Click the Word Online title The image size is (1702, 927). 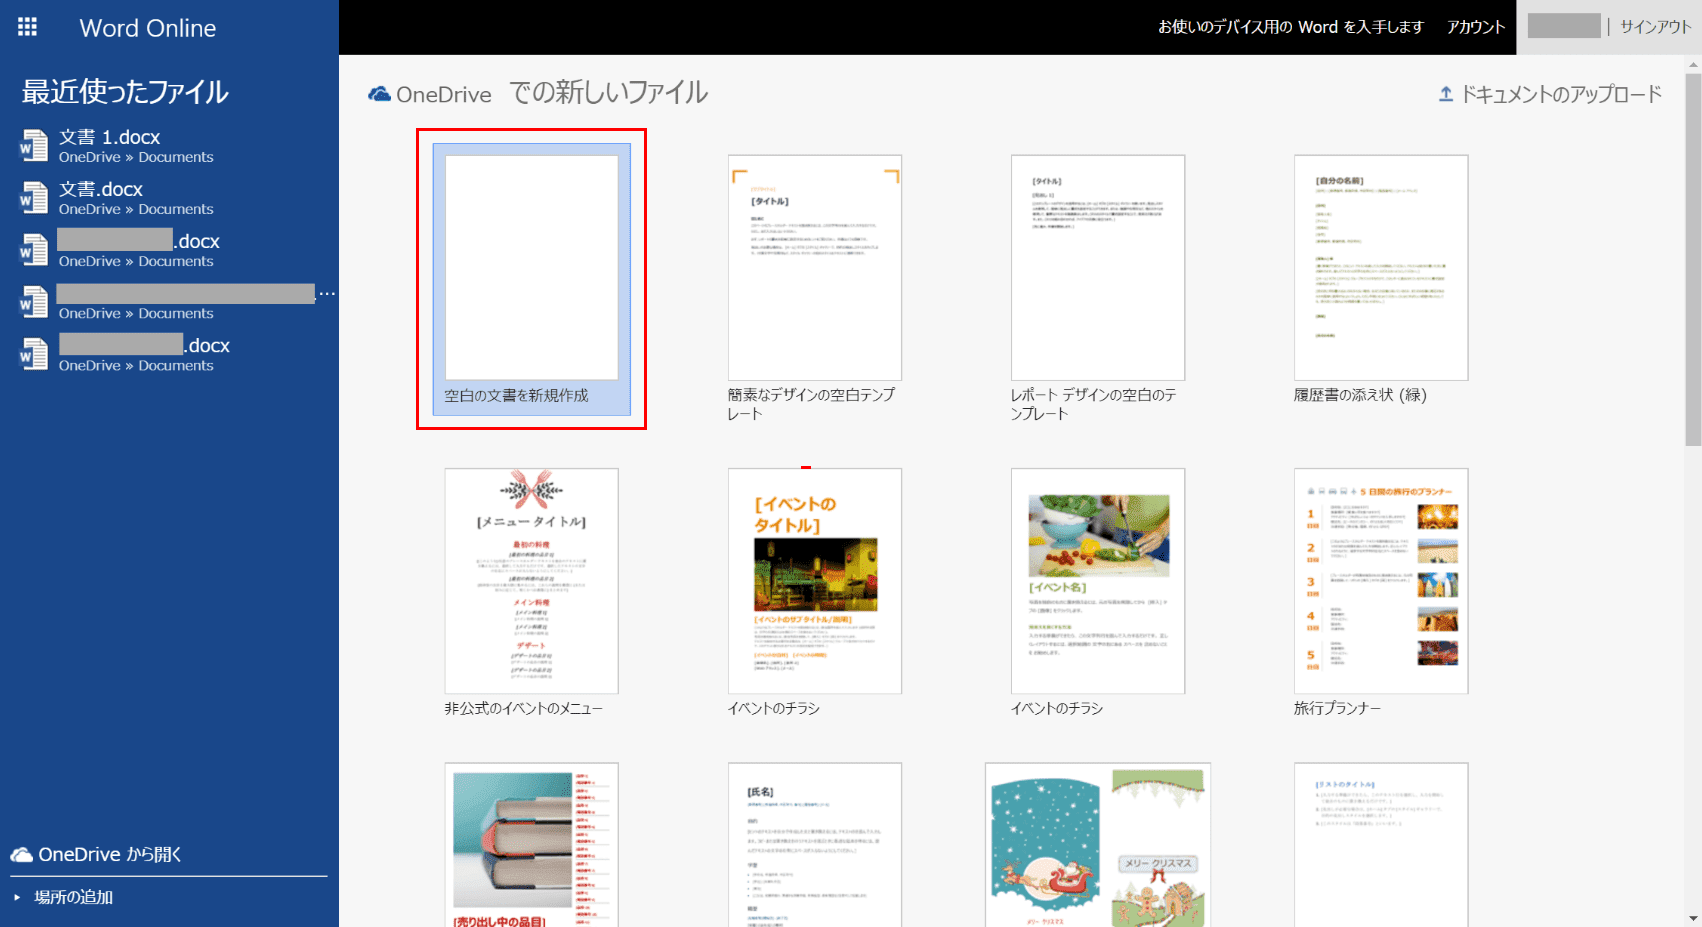(148, 28)
